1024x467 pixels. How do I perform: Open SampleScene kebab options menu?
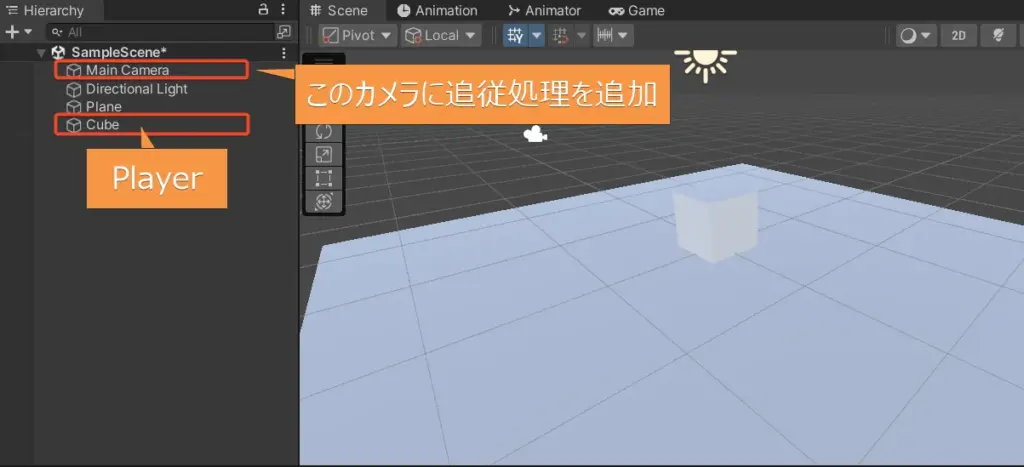pos(283,53)
